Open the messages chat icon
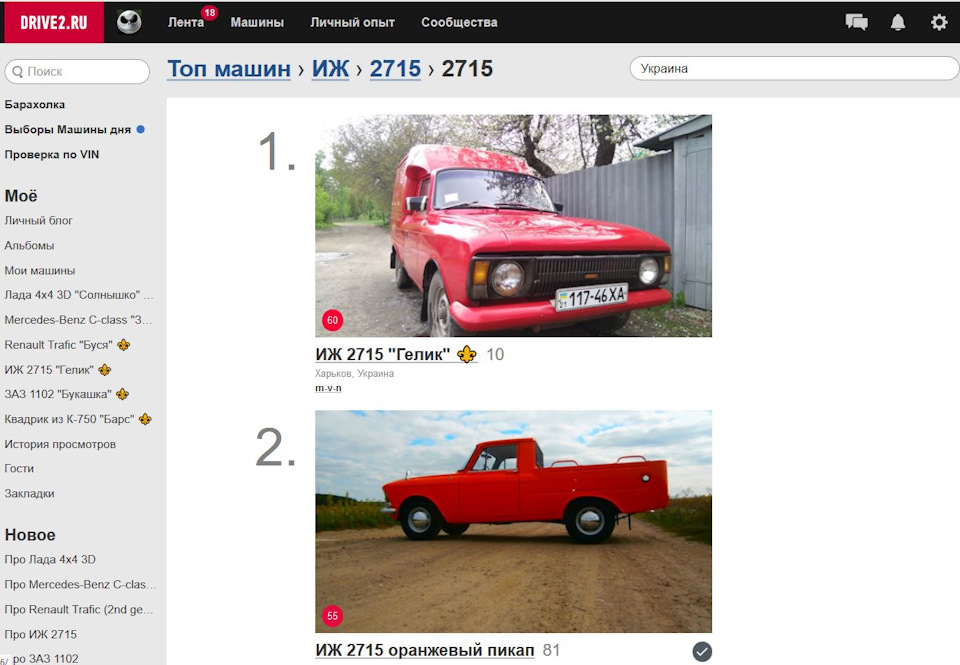960x665 pixels. (856, 23)
